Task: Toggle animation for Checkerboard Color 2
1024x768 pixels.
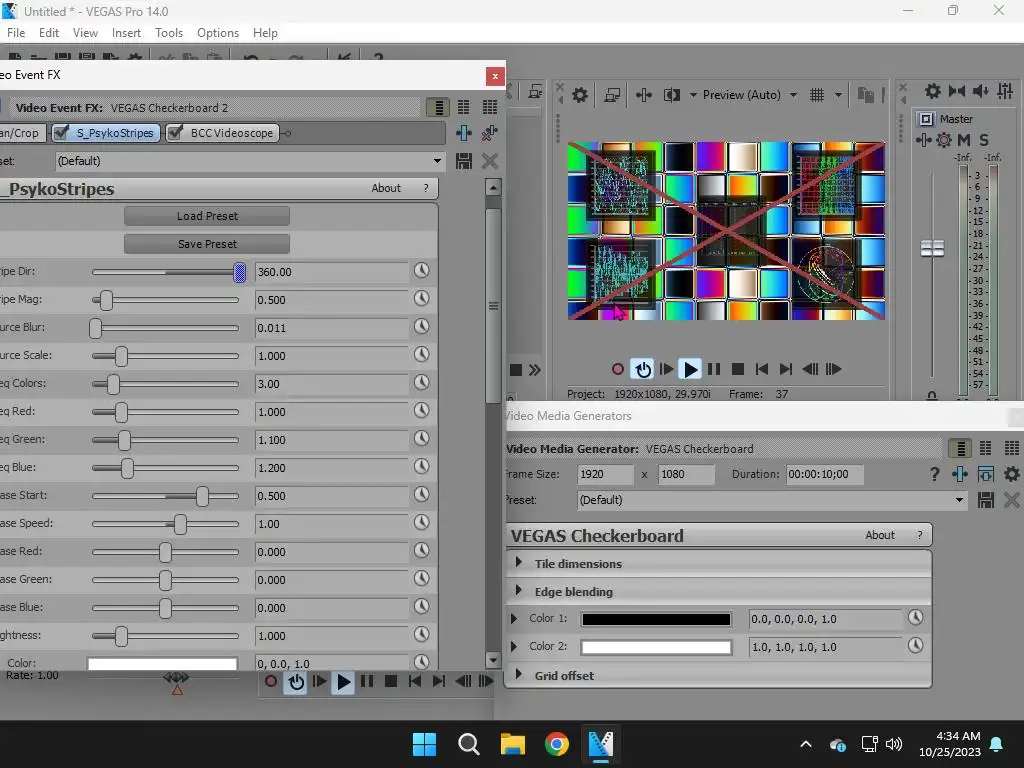Action: tap(916, 645)
